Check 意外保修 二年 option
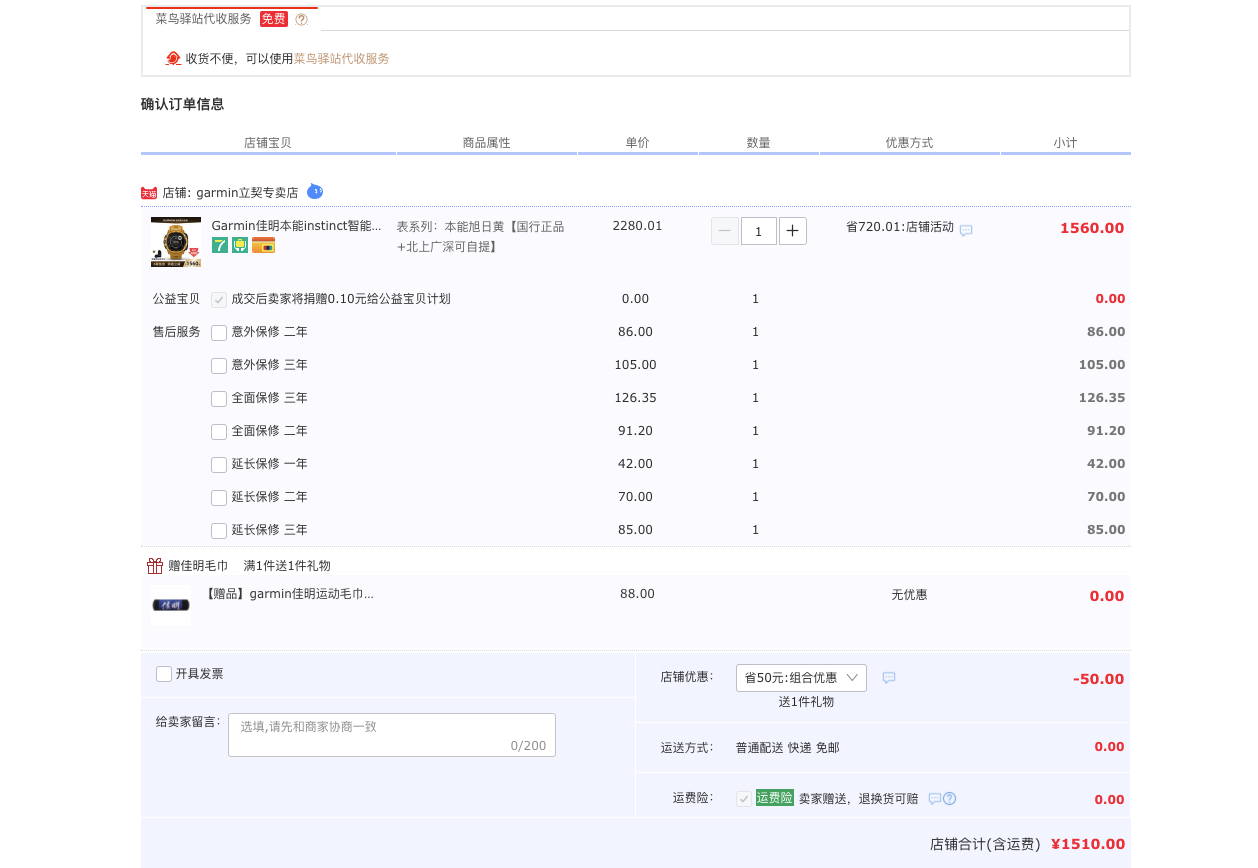This screenshot has height=868, width=1258. tap(219, 332)
